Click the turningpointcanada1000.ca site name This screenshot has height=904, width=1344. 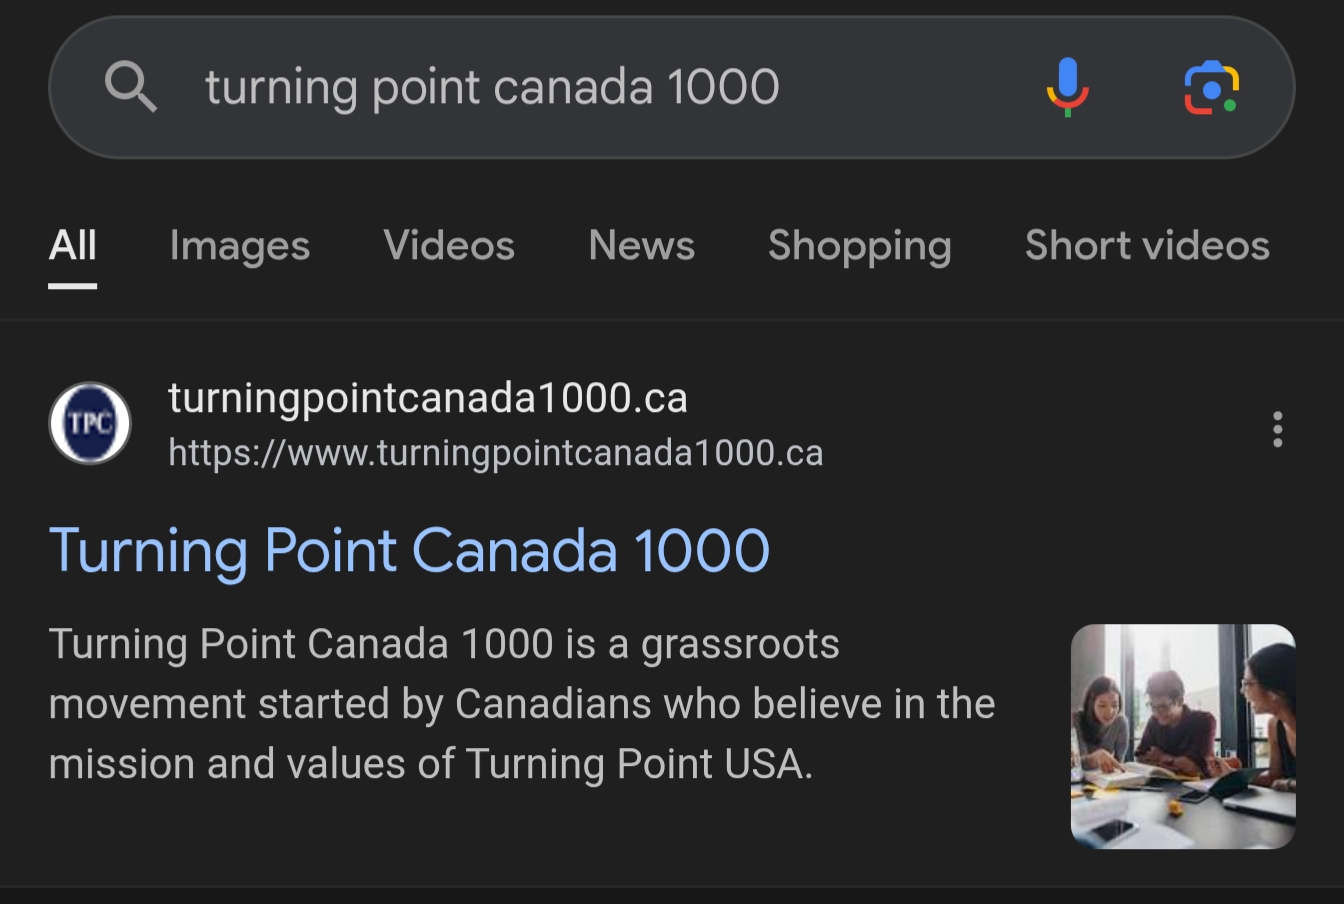tap(428, 398)
